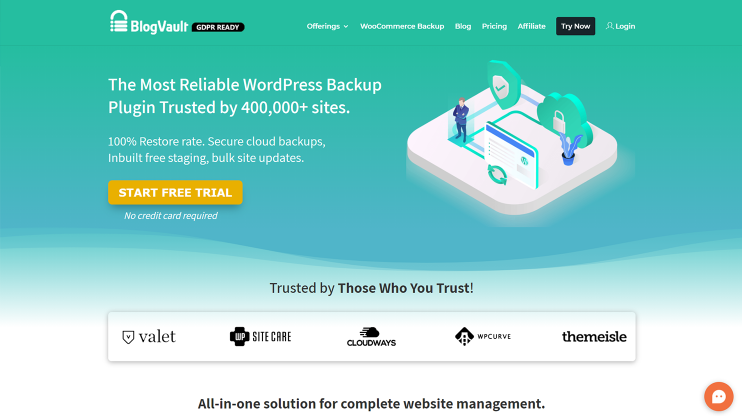Click the WP Site Care logo

coord(260,336)
